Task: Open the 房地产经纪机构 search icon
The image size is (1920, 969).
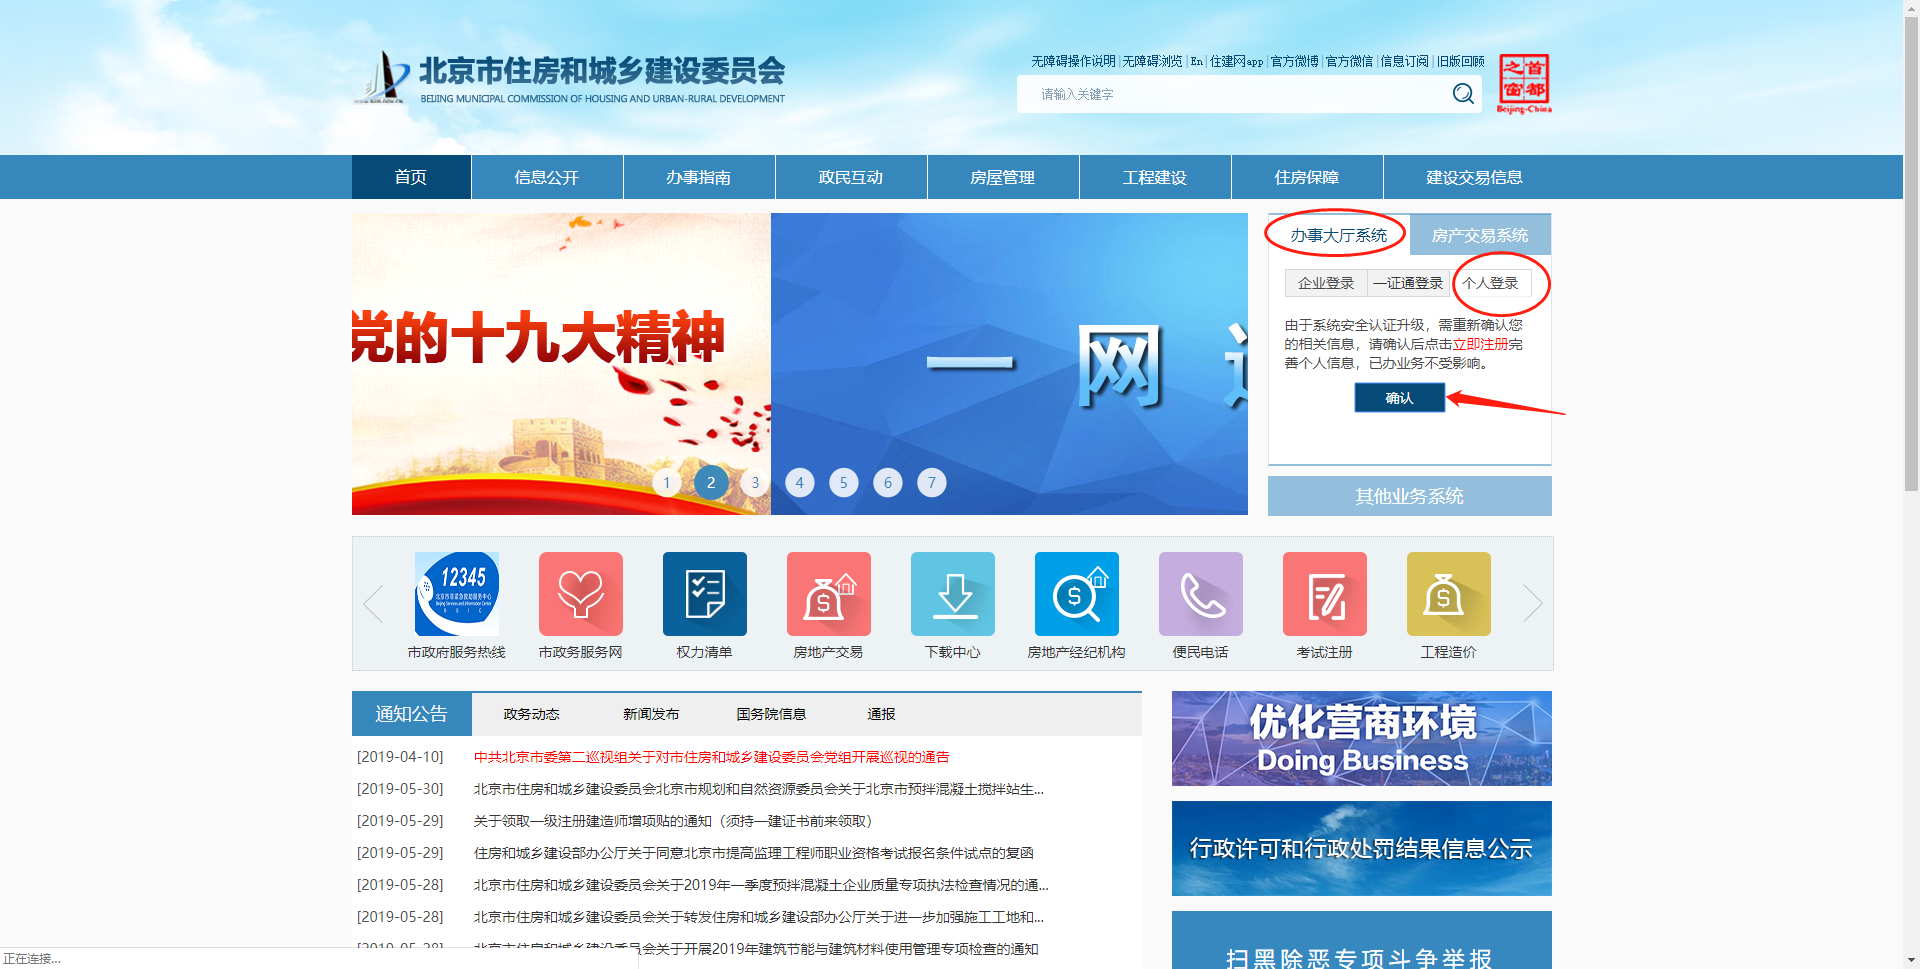Action: pyautogui.click(x=1077, y=594)
